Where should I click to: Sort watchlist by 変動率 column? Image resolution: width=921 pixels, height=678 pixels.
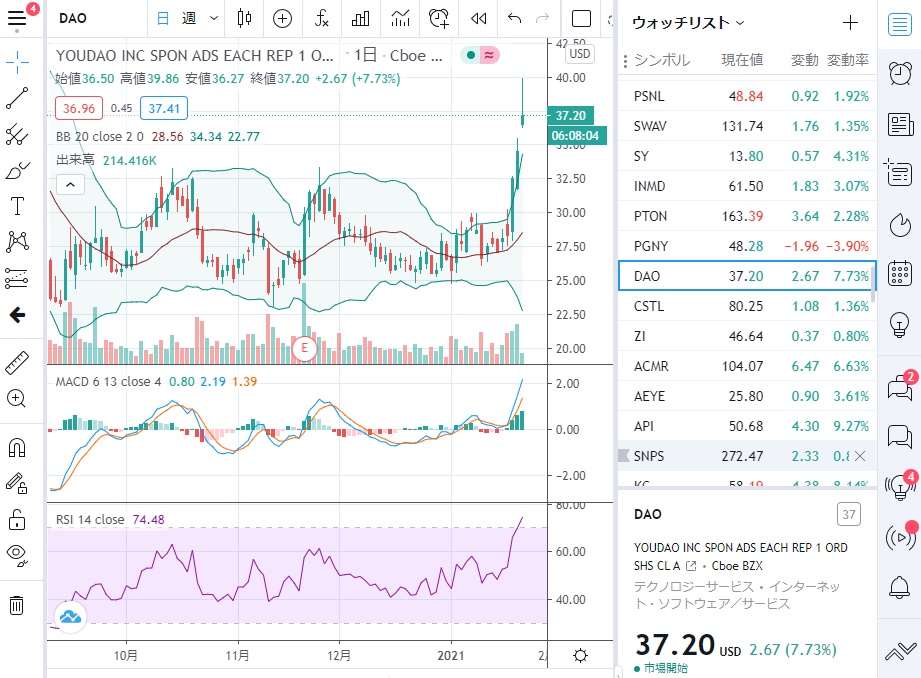coord(848,60)
